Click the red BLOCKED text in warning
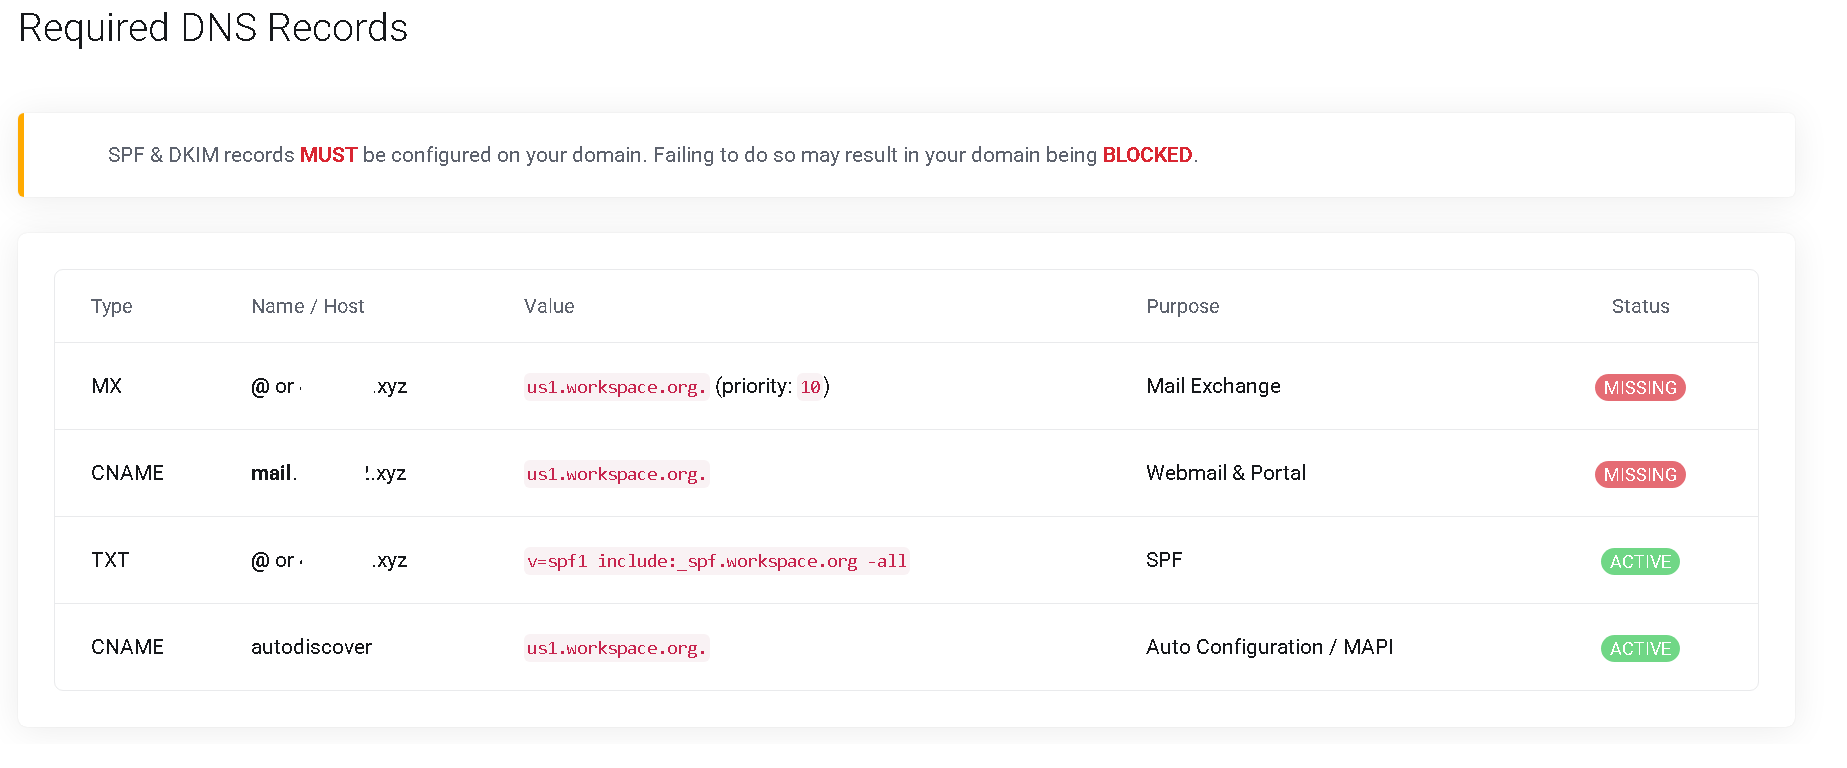 click(1146, 155)
